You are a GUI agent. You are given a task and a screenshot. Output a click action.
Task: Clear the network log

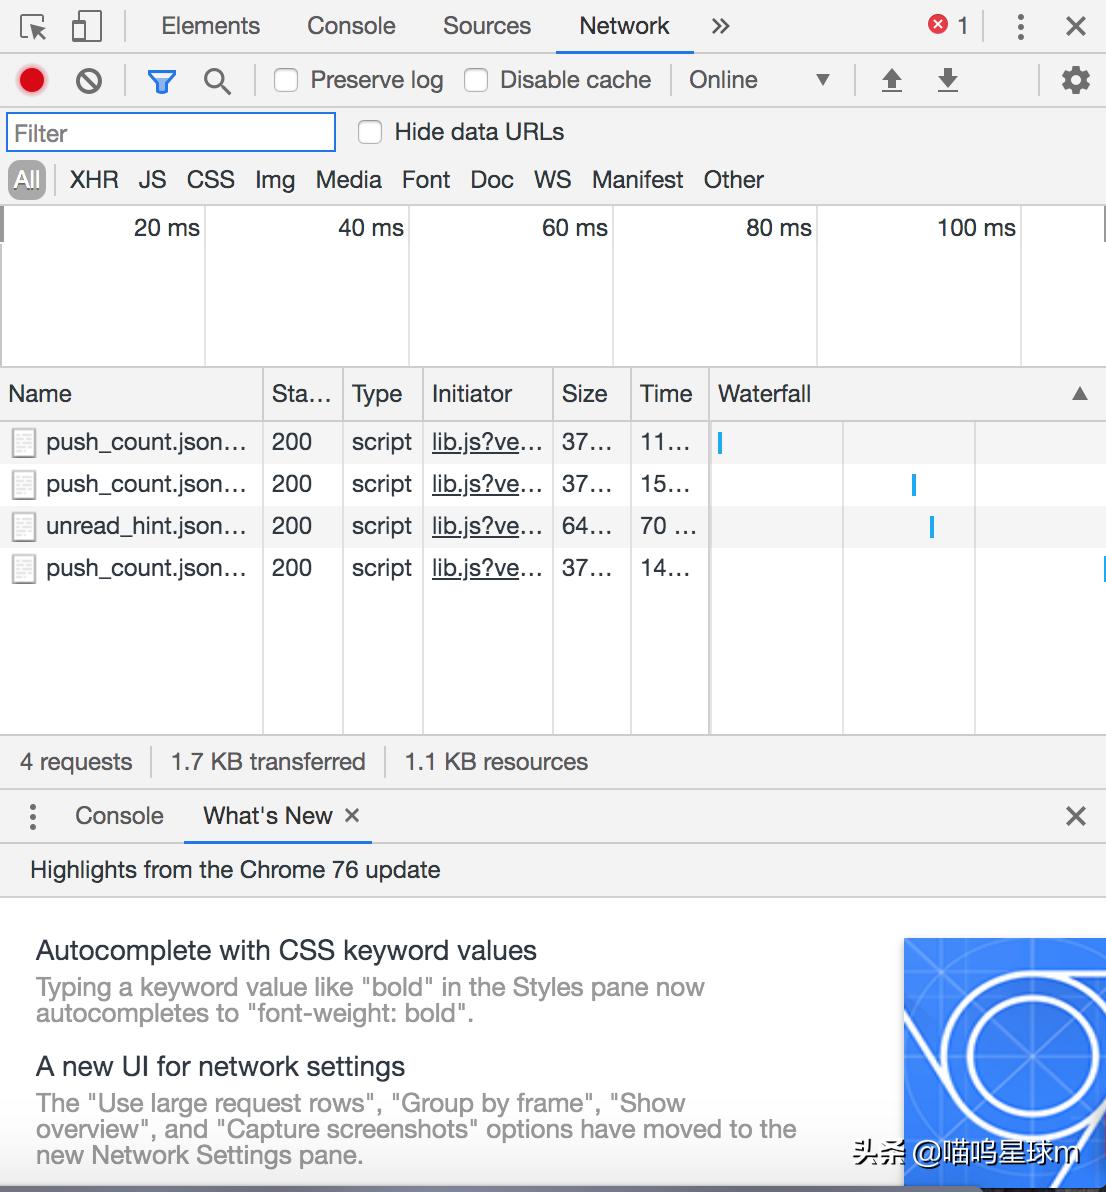[x=89, y=80]
